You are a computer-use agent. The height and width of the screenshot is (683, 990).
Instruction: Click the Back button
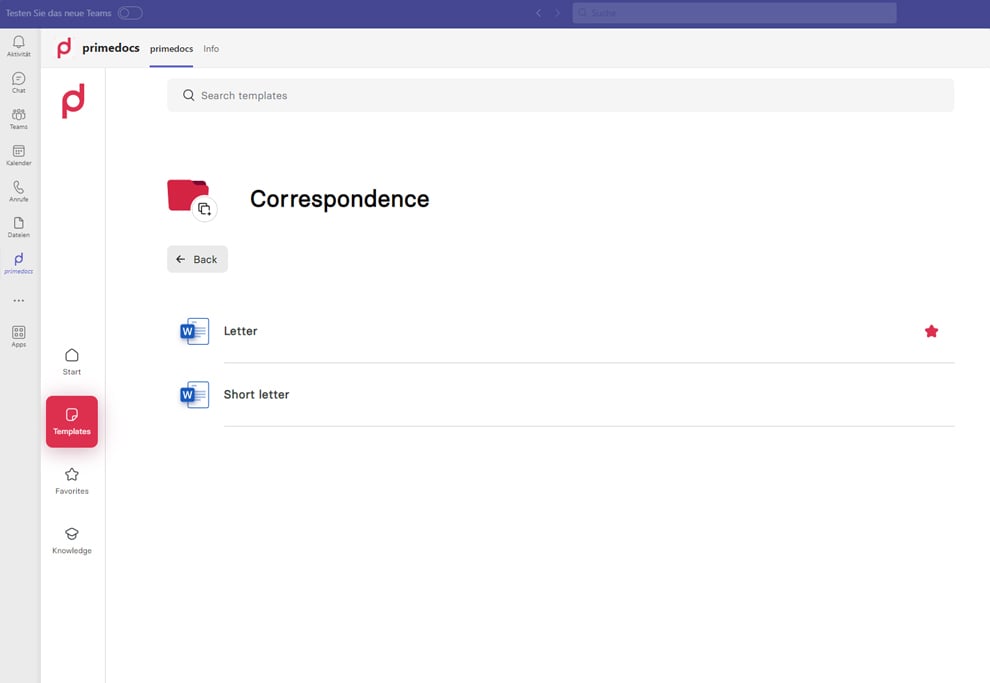[197, 258]
